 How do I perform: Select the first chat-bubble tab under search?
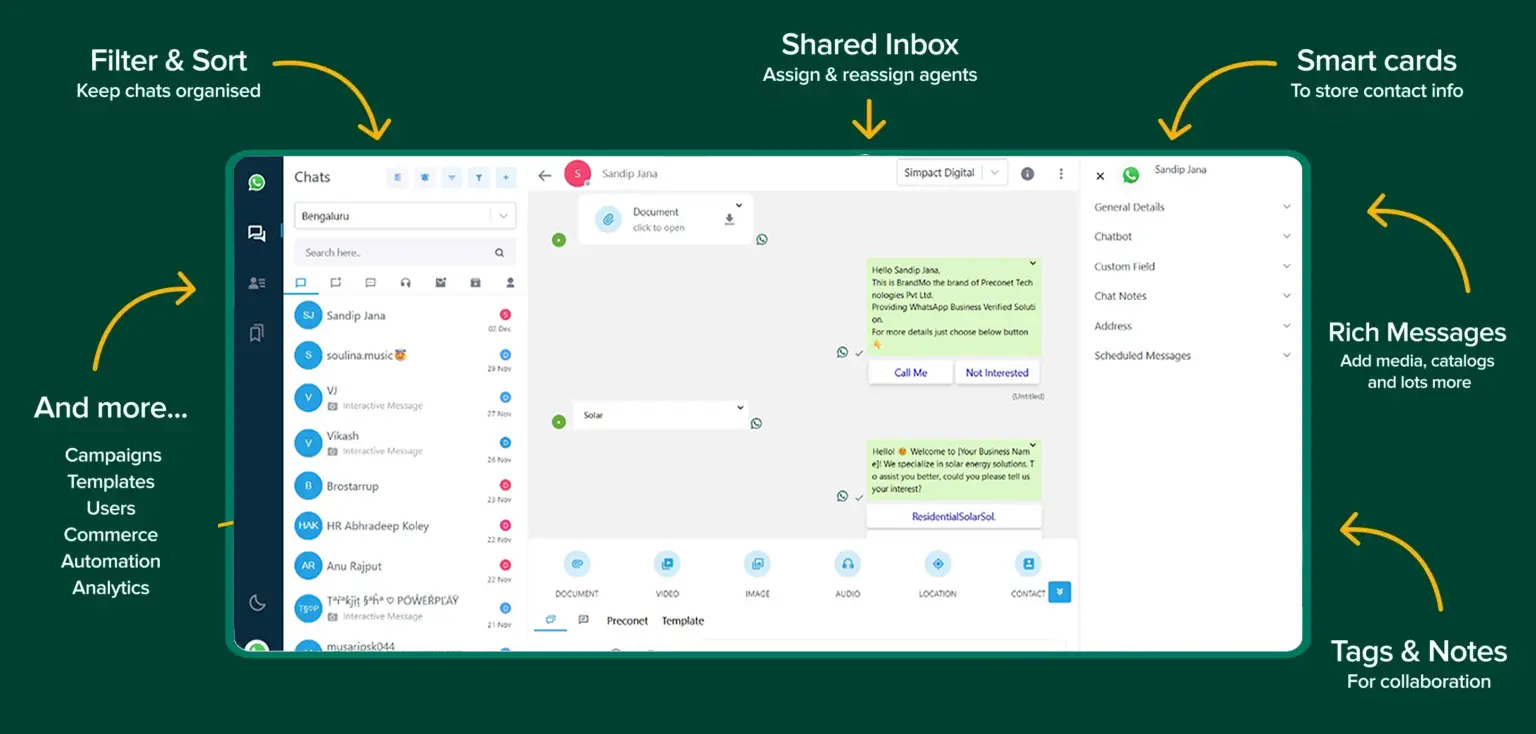(x=300, y=283)
